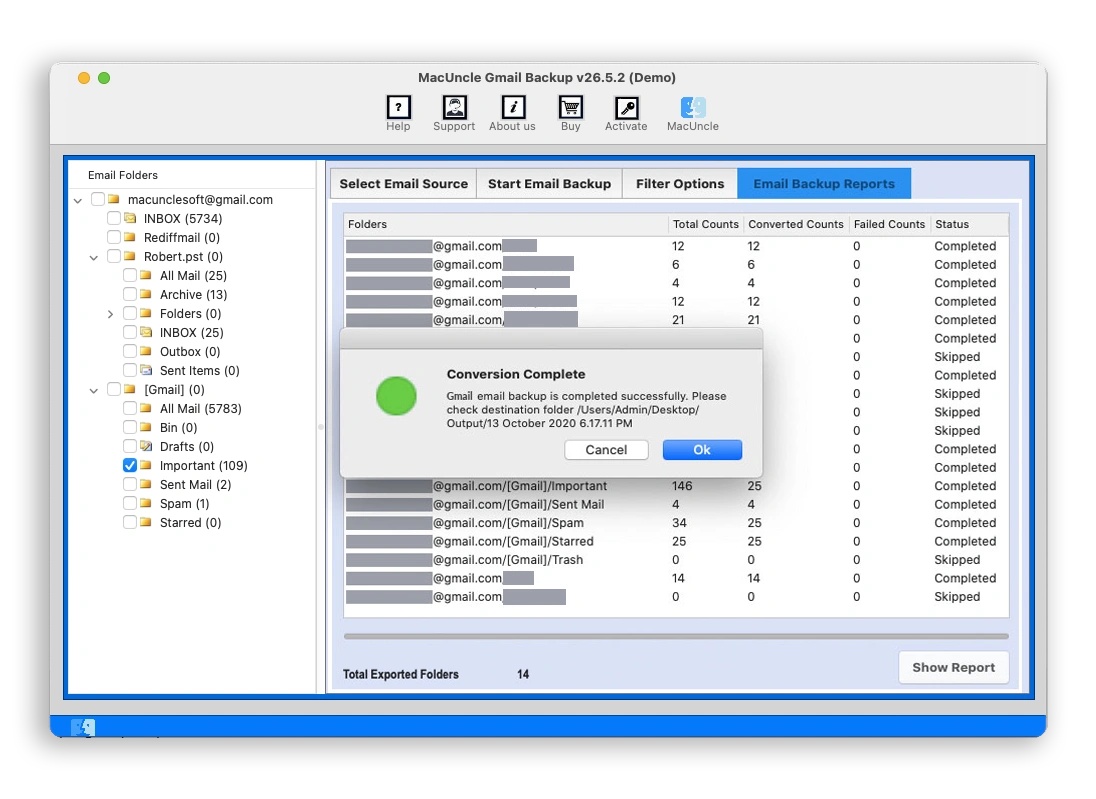Click the Finder icon in bottom bar
Screen dimensions: 1096x799
(x=83, y=727)
